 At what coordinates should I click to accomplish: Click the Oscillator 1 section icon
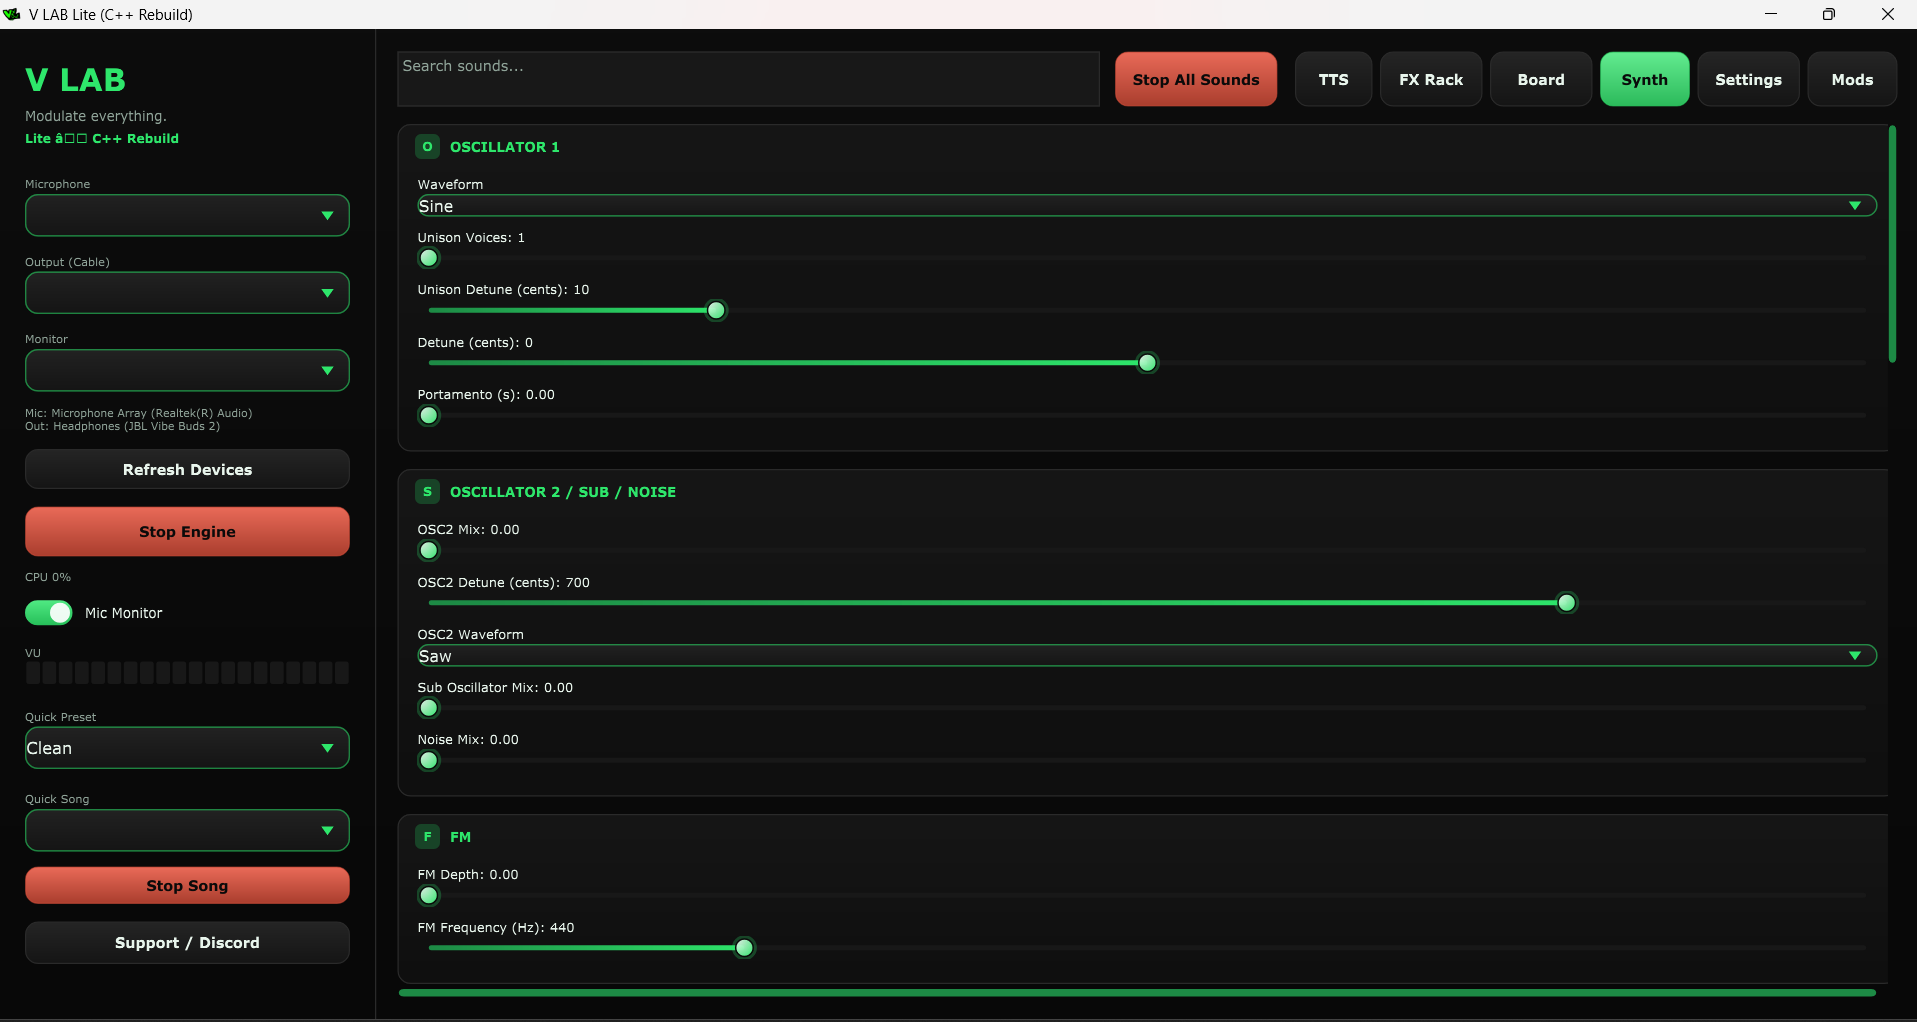(x=427, y=147)
